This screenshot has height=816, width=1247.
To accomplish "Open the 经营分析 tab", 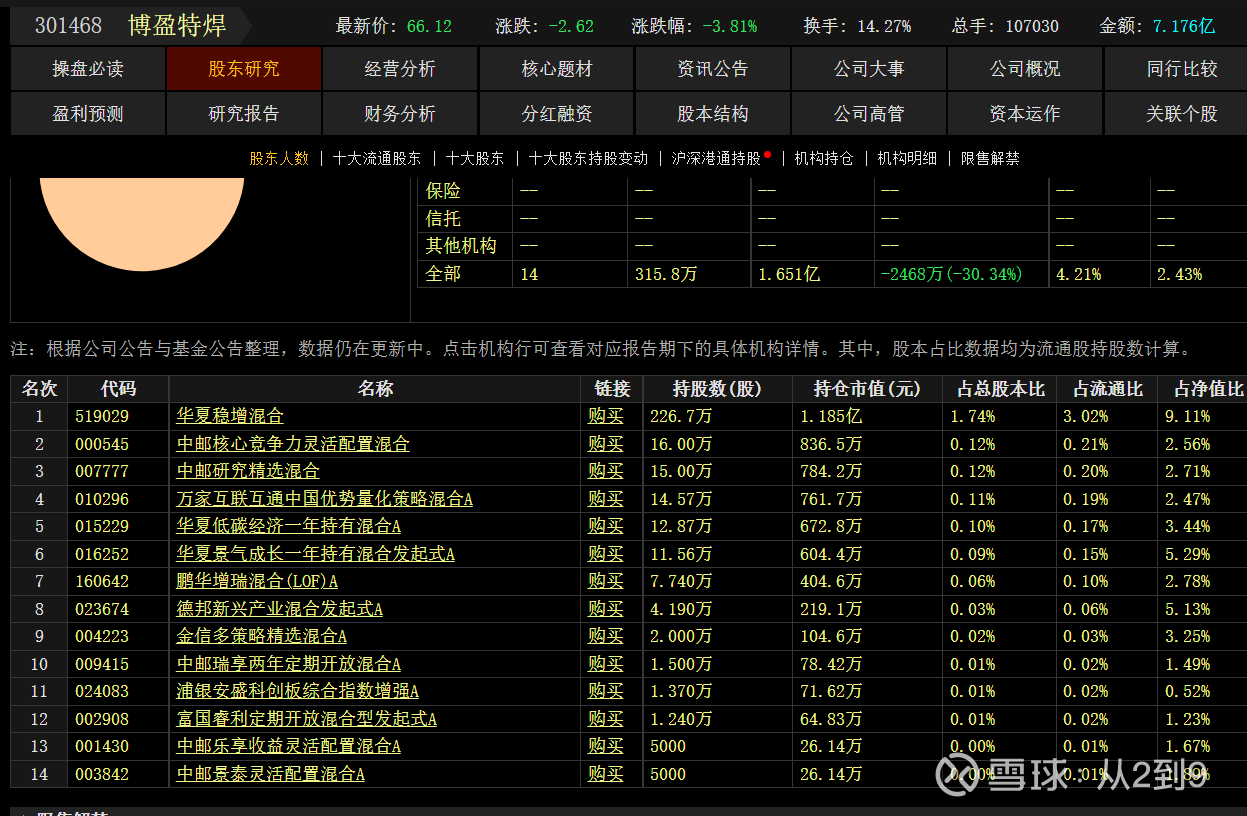I will (x=400, y=69).
